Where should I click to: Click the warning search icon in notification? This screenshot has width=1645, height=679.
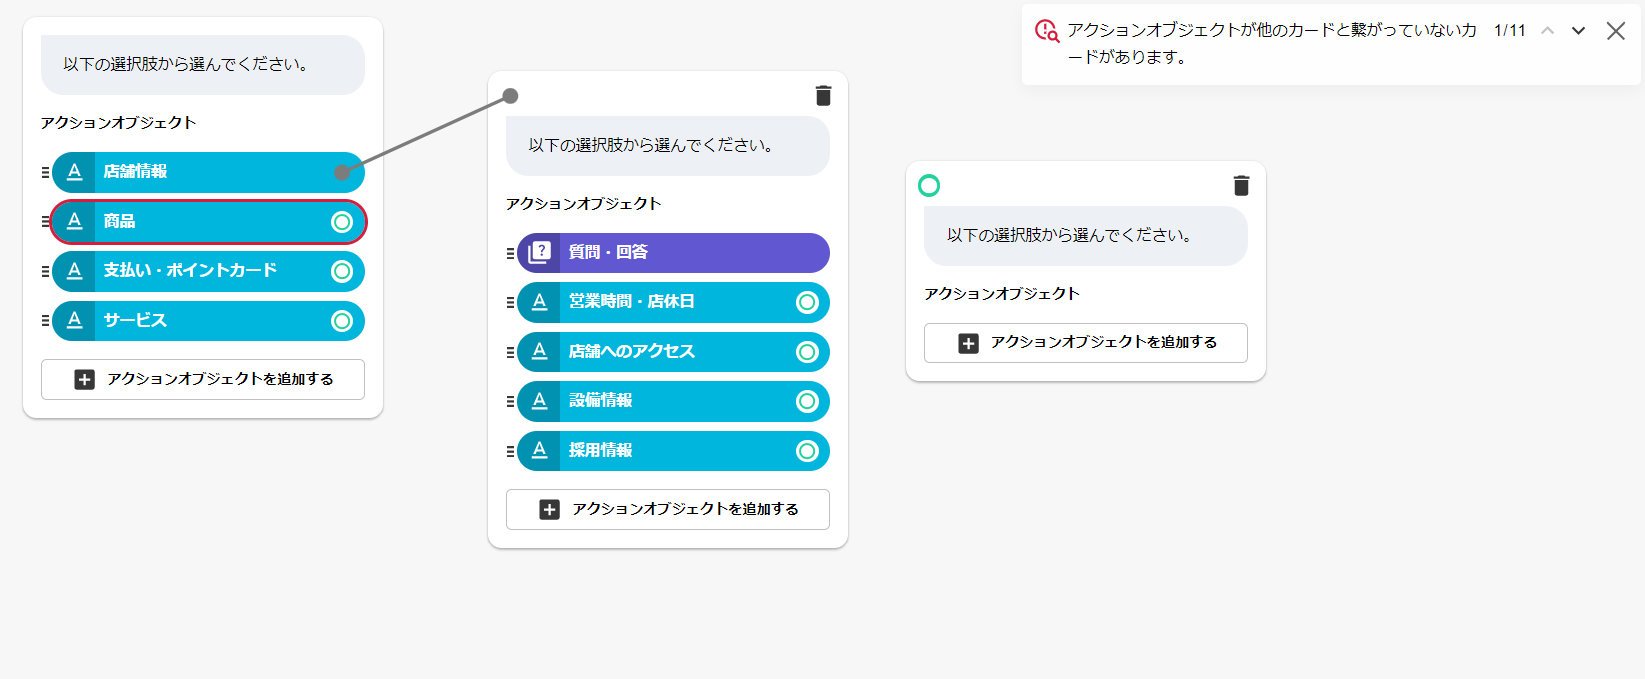(1046, 31)
